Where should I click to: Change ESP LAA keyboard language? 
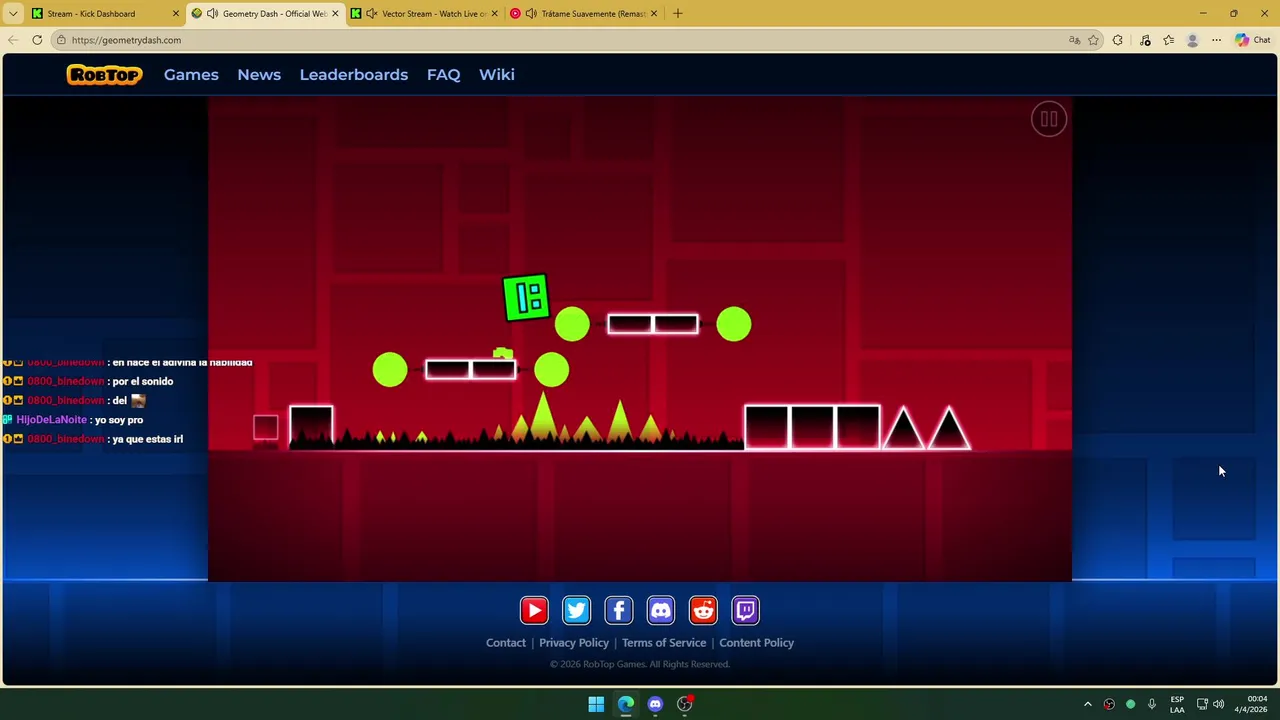tap(1177, 704)
